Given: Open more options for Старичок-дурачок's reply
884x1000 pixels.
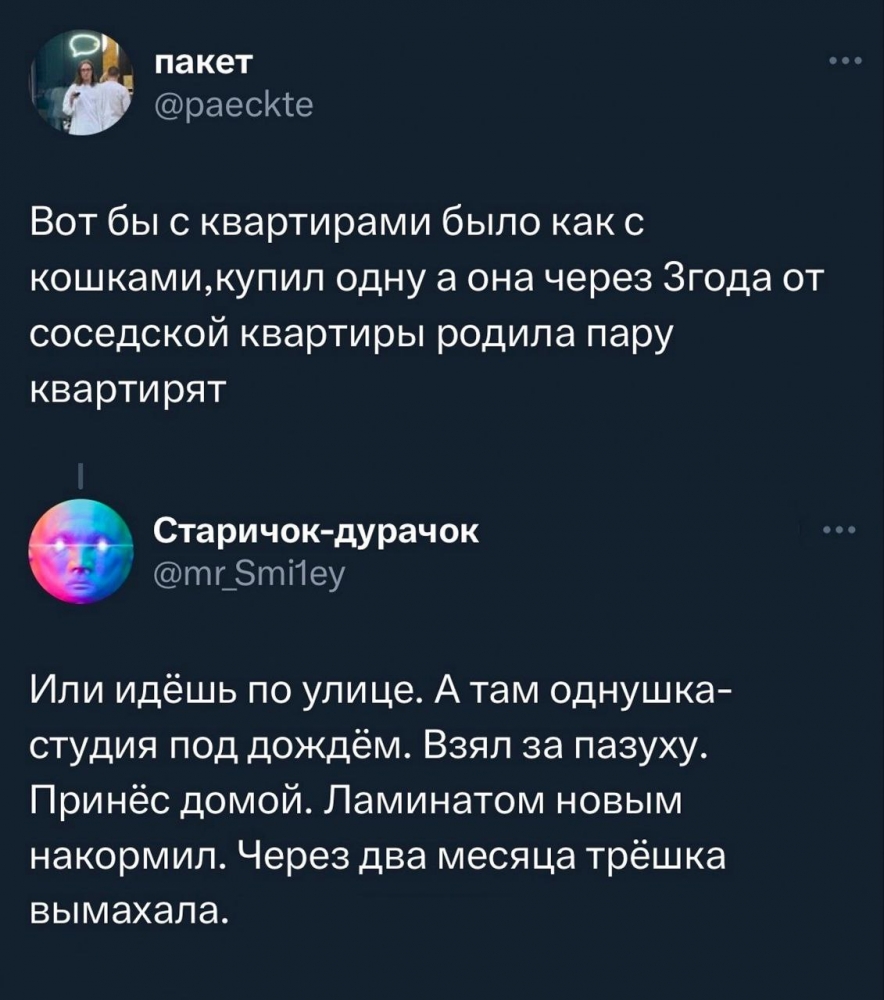Looking at the screenshot, I should click(x=842, y=530).
